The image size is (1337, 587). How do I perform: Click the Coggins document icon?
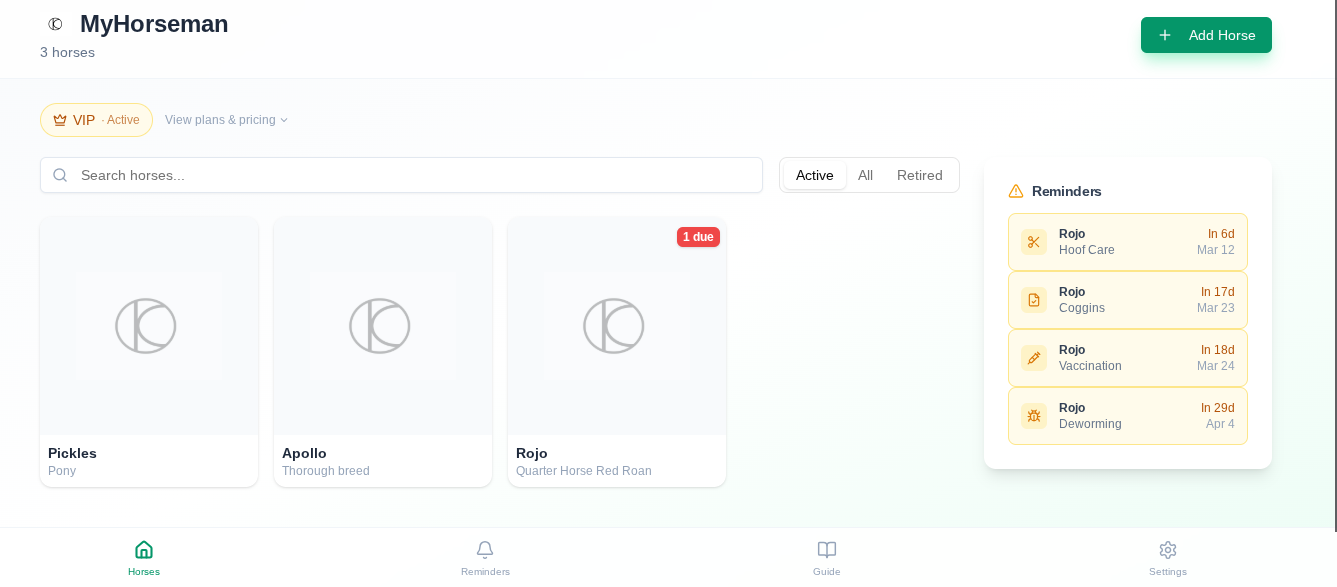(x=1034, y=300)
